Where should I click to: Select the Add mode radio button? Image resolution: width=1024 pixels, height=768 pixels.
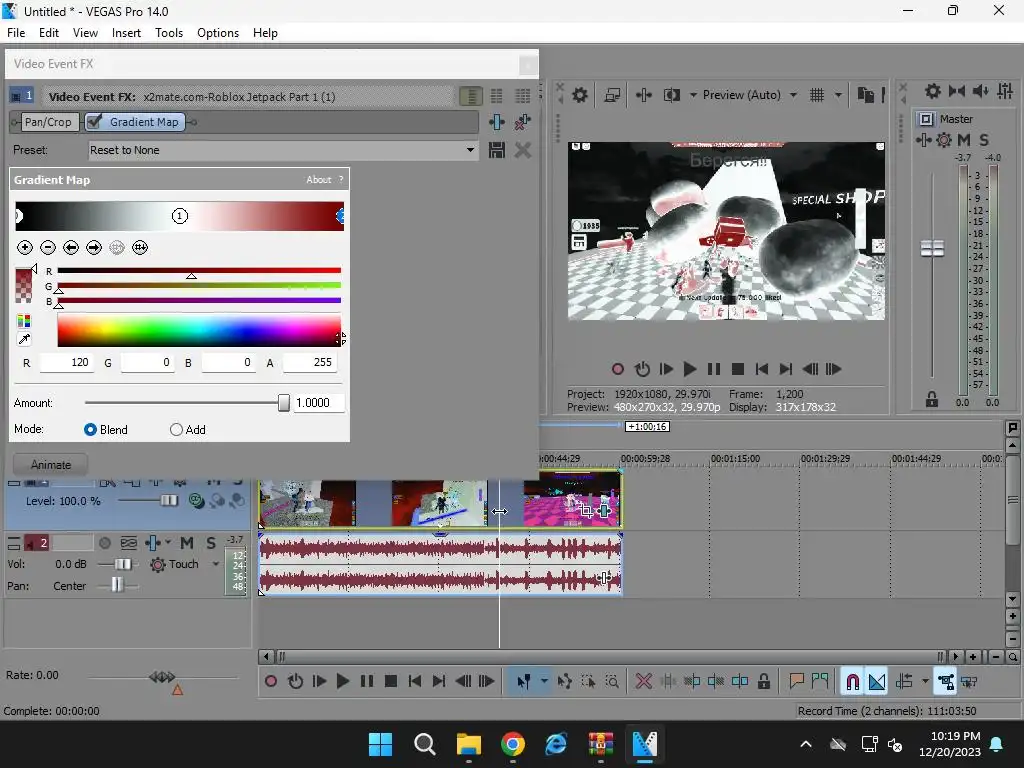tap(176, 430)
